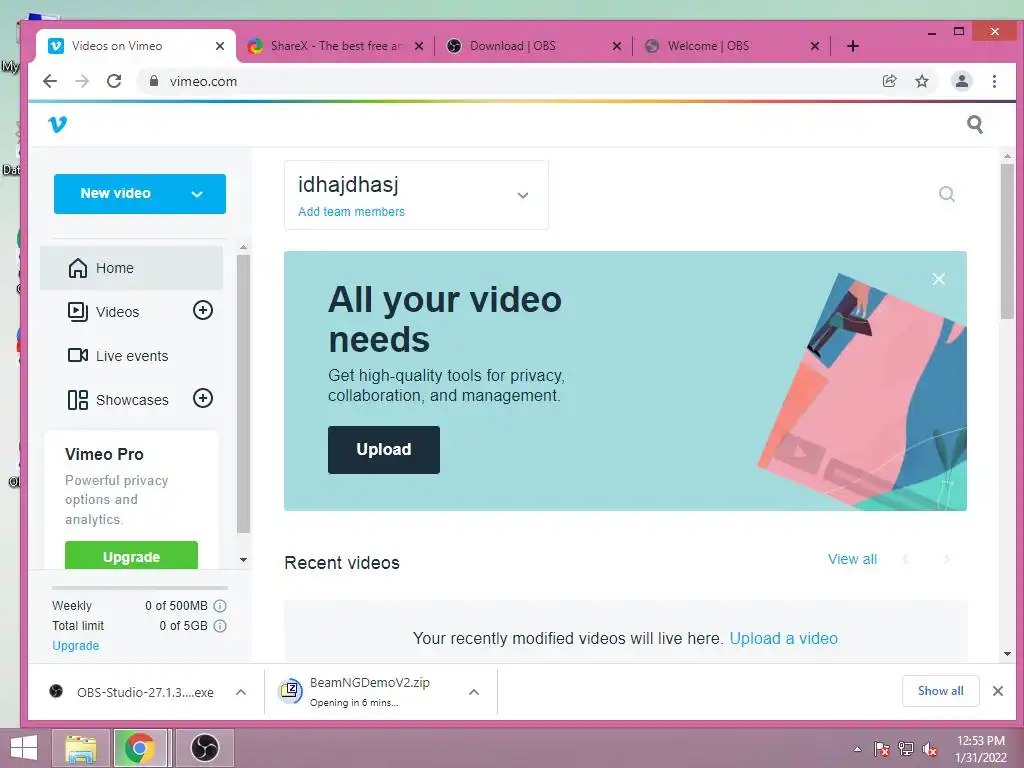The image size is (1024, 768).
Task: Click the Upload a video link
Action: (784, 638)
